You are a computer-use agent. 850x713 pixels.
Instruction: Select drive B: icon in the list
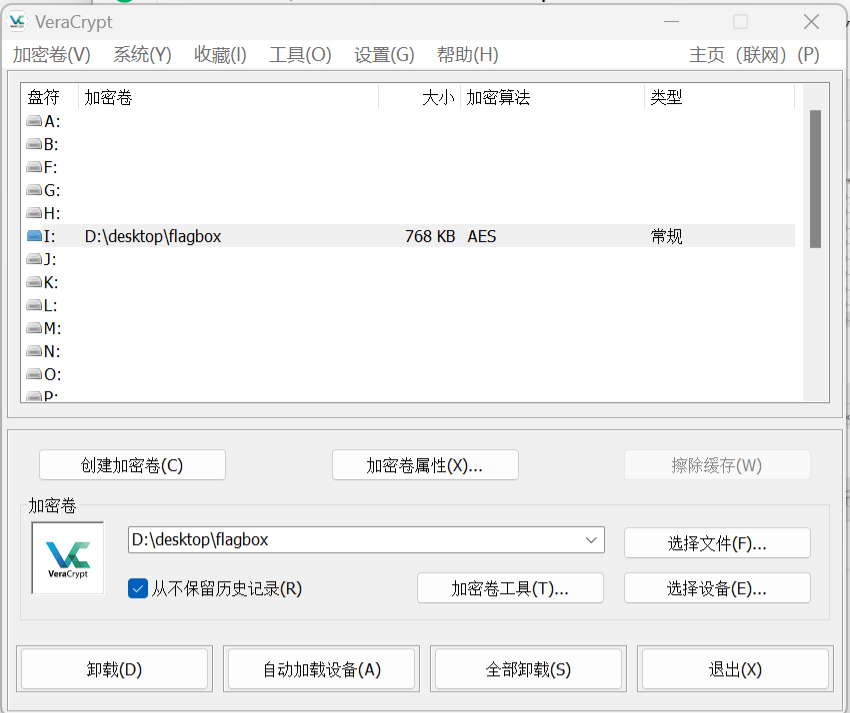point(34,144)
